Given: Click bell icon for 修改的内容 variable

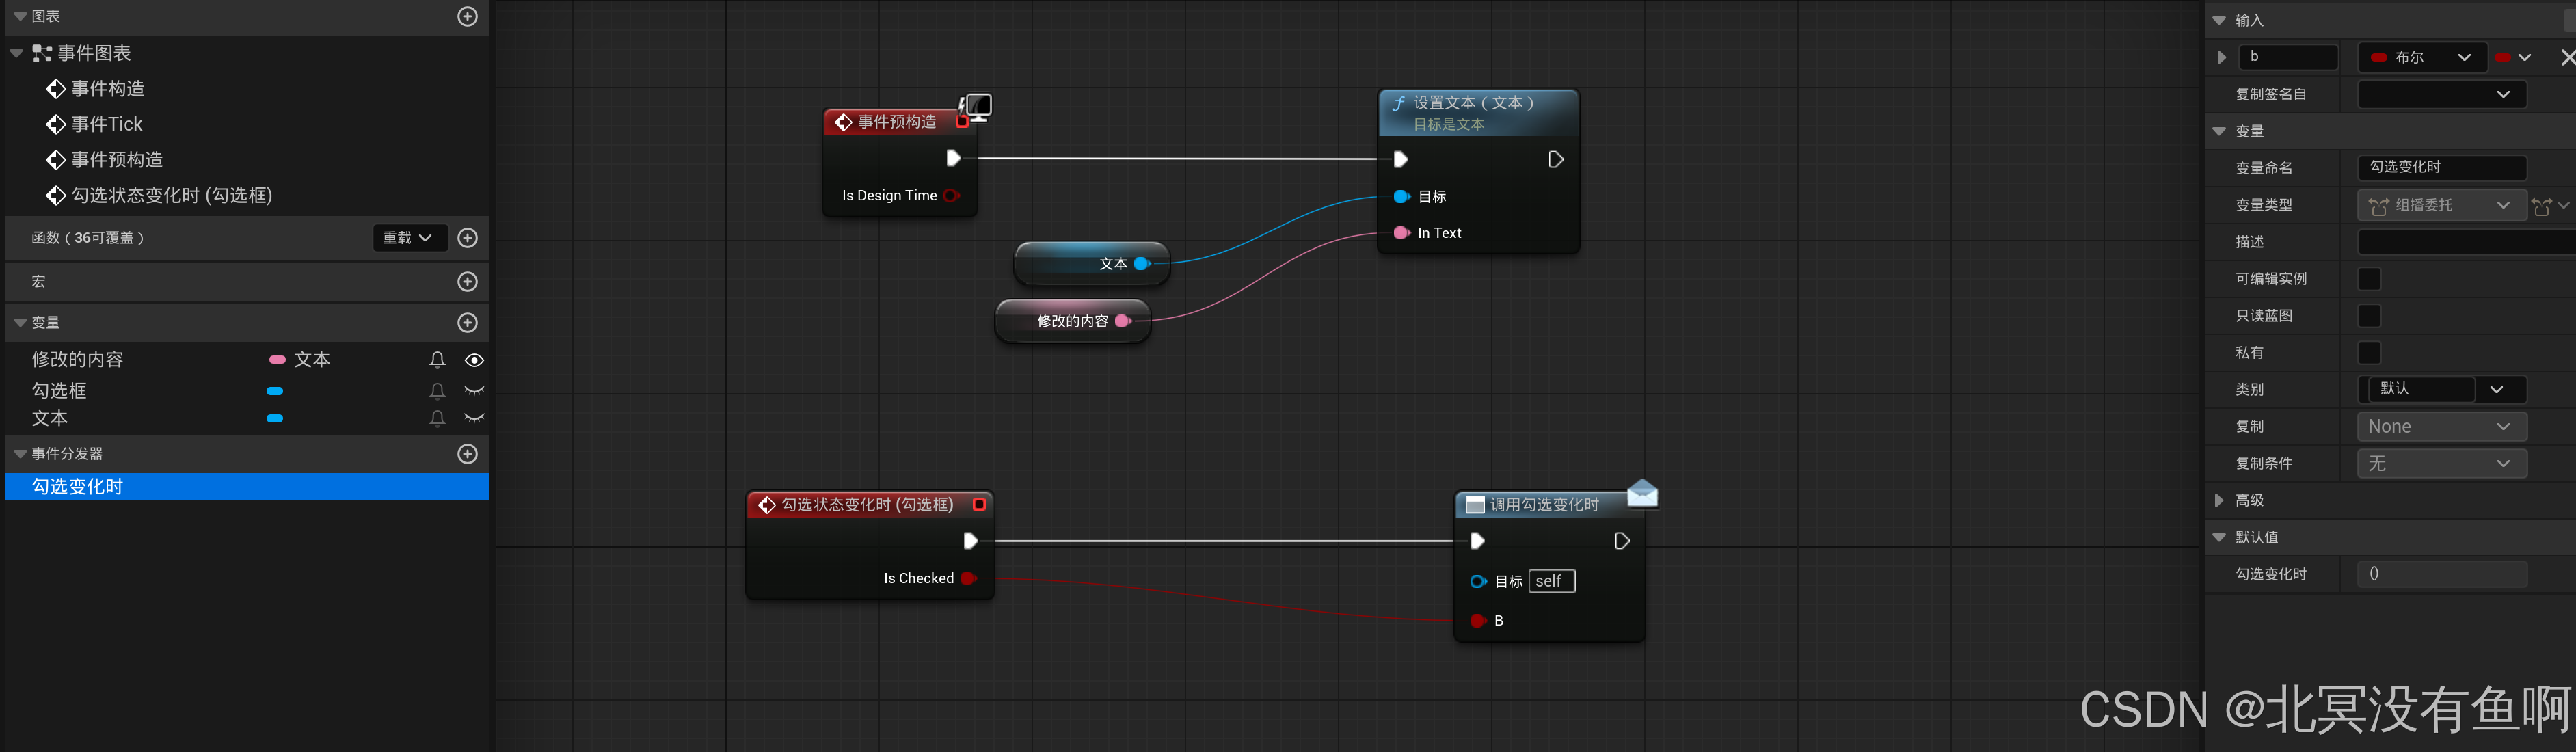Looking at the screenshot, I should click(x=437, y=360).
